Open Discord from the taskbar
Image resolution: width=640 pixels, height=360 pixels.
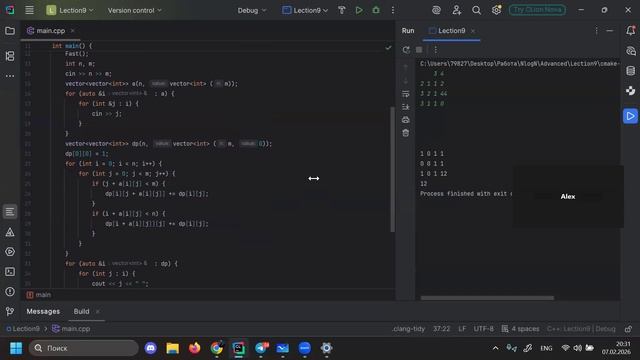[151, 348]
